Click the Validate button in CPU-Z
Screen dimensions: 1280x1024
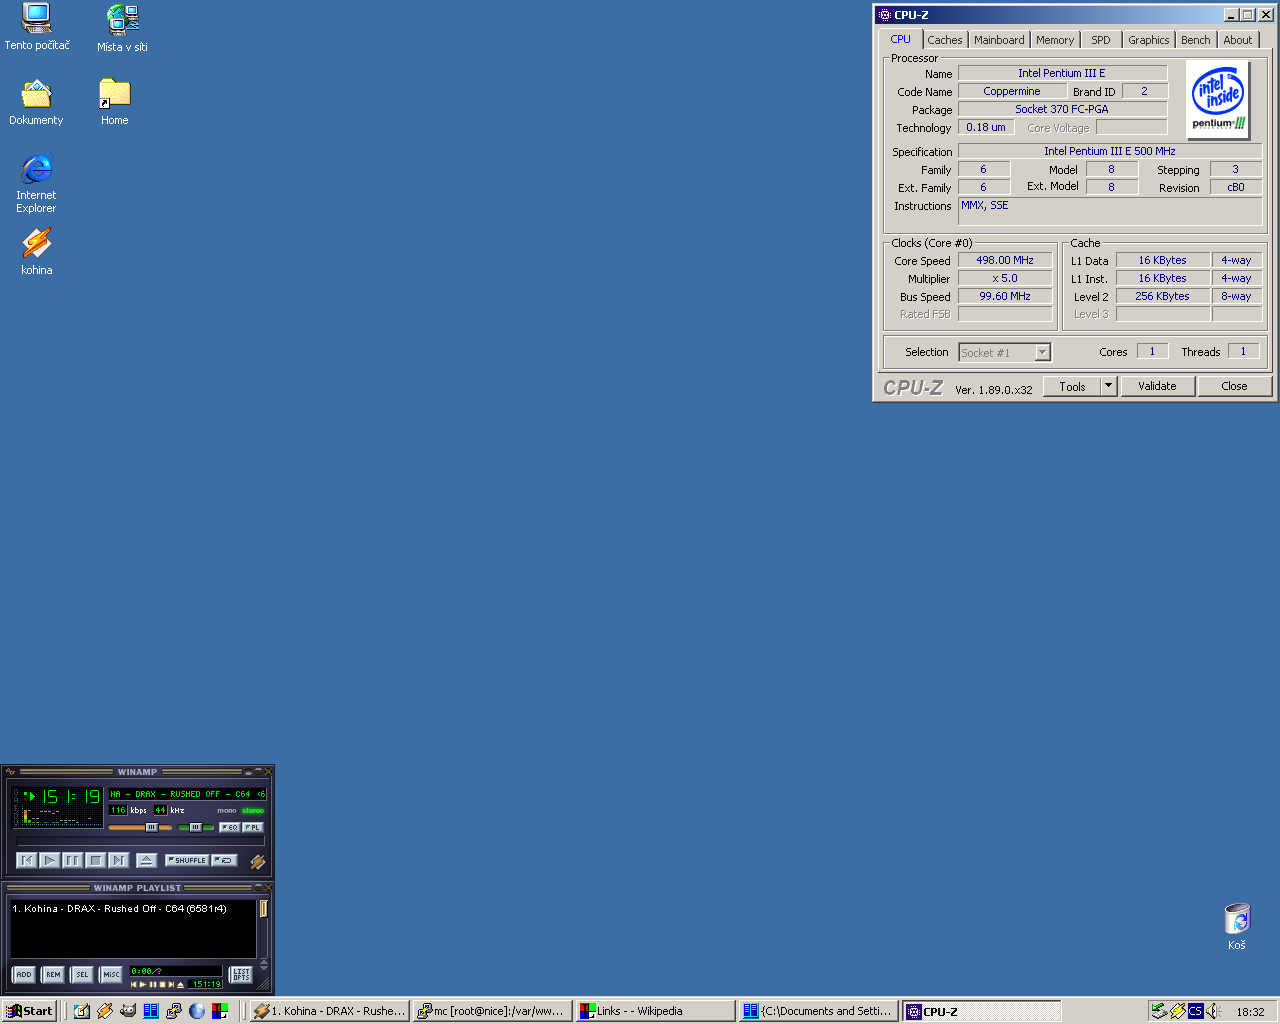[1157, 386]
